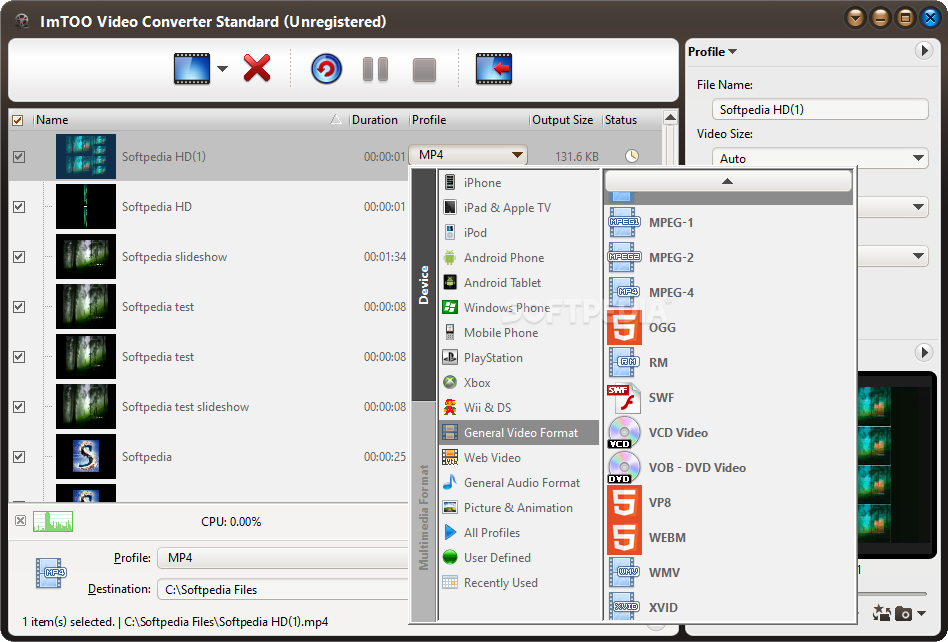Viewport: 948px width, 642px height.
Task: Choose the XVID format icon
Action: (624, 607)
